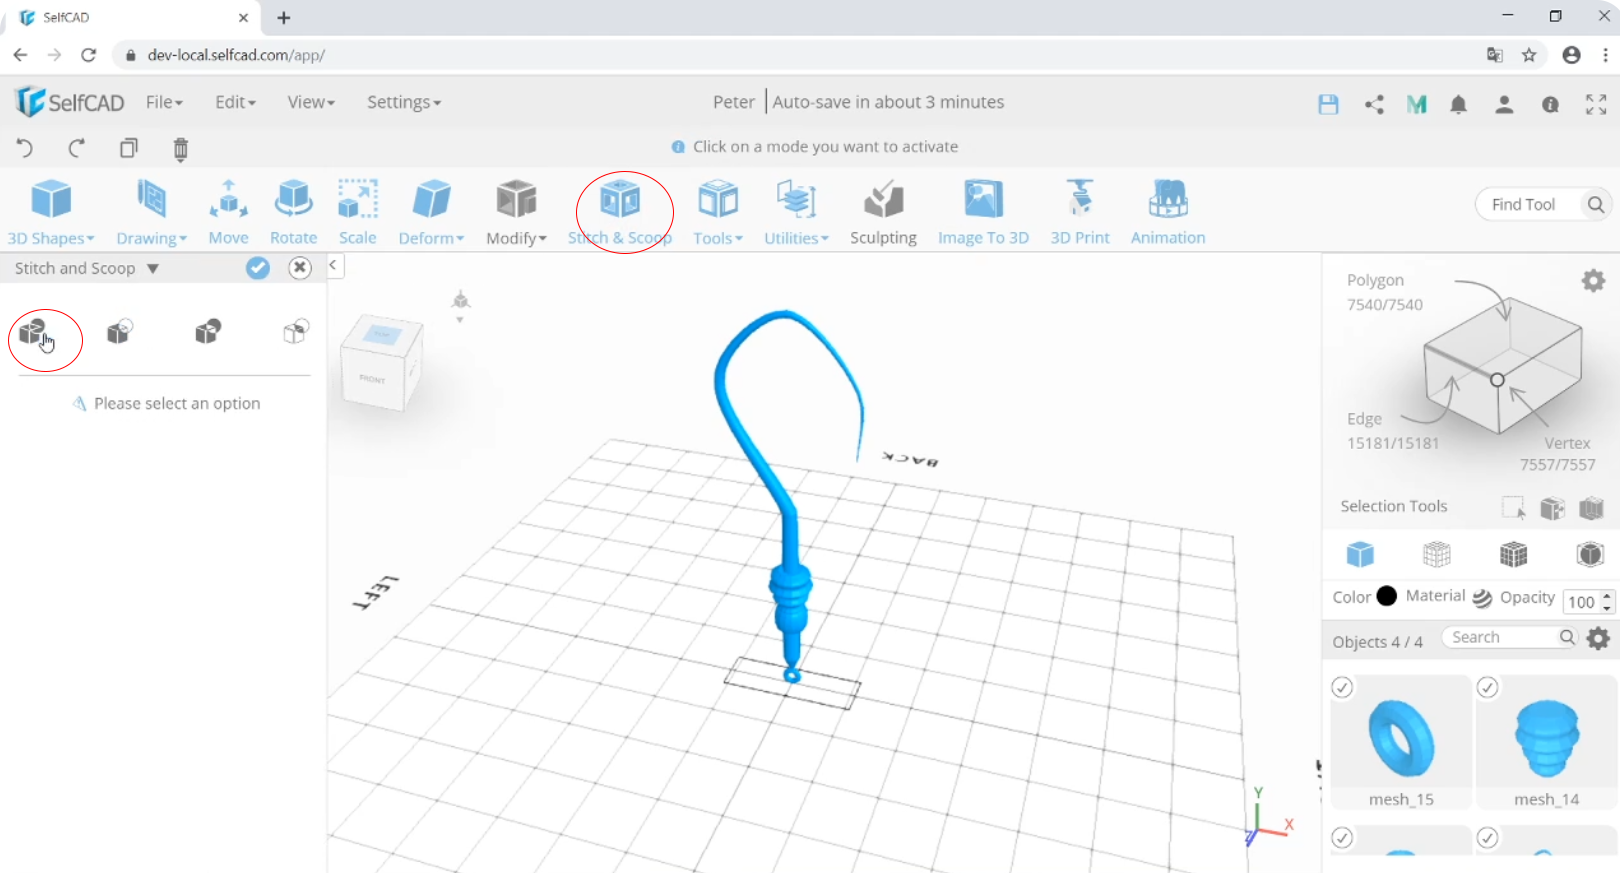Delete selected object with trash icon

point(181,149)
